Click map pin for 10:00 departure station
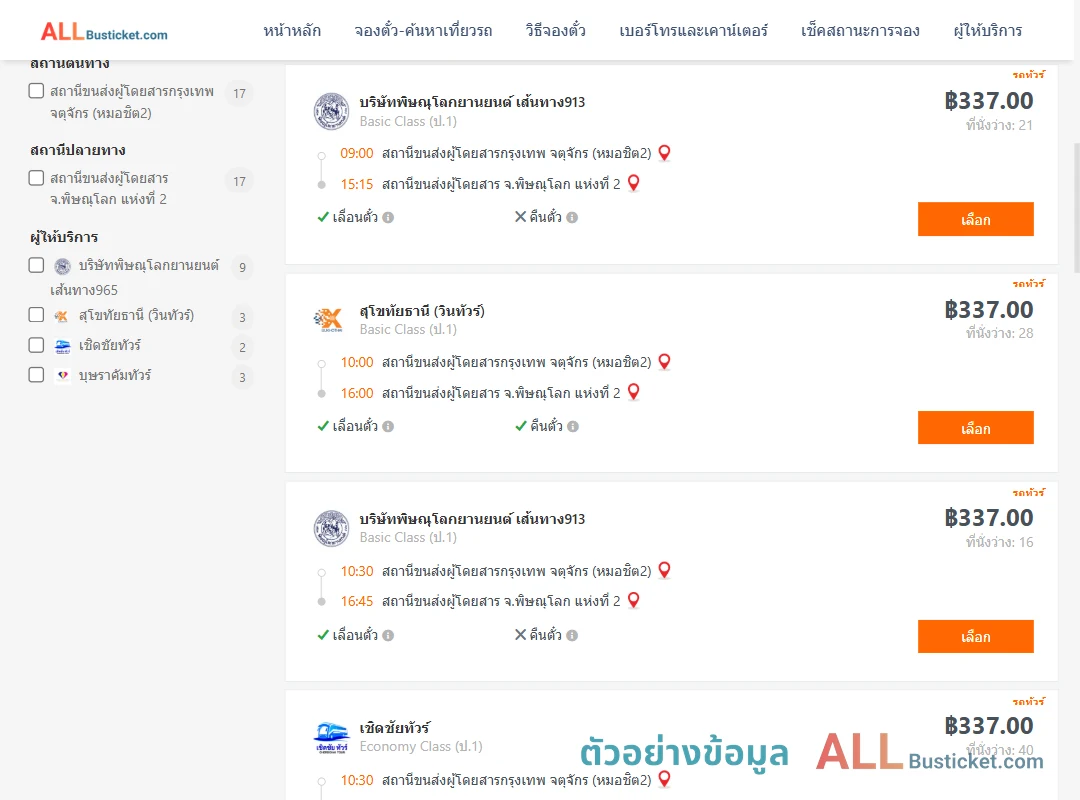This screenshot has width=1080, height=800. 664,361
